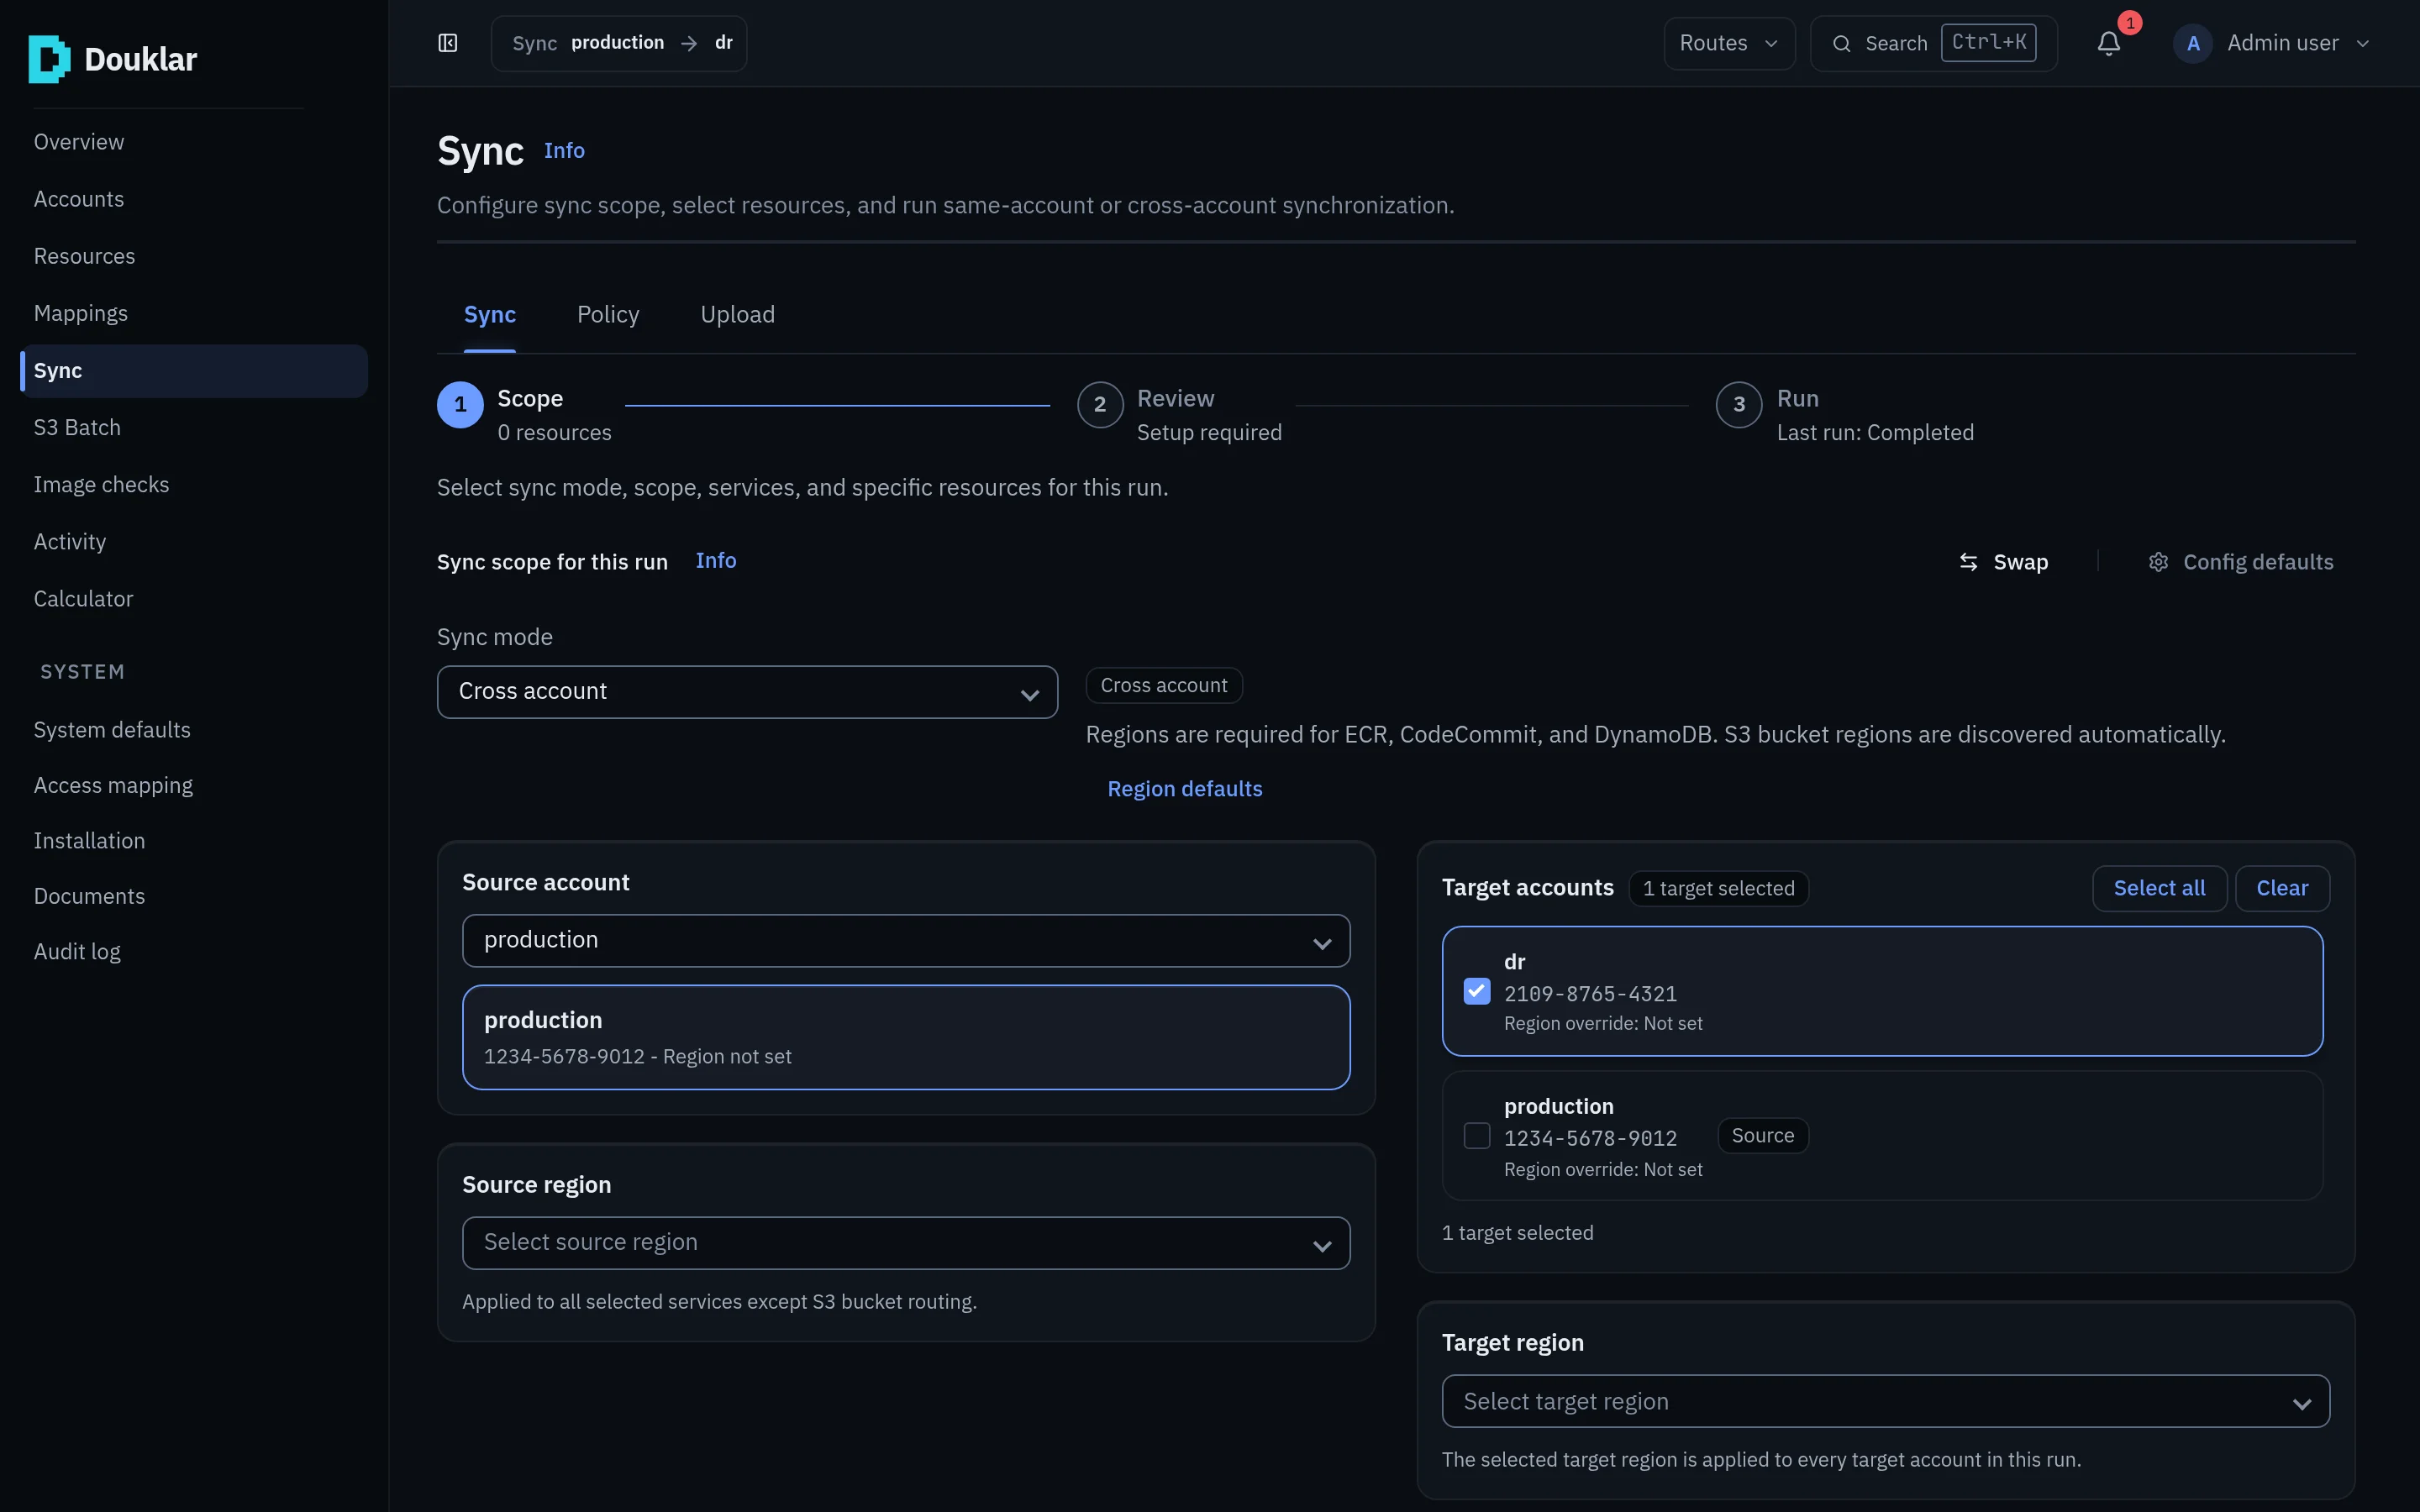Click the Admin user avatar
2420x1512 pixels.
pyautogui.click(x=2193, y=43)
